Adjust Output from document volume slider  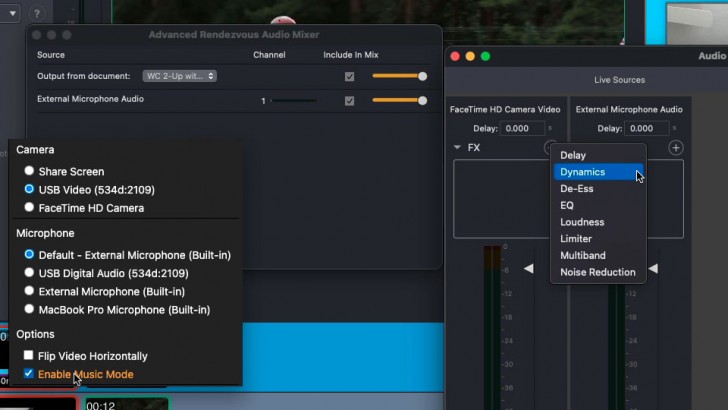point(399,76)
